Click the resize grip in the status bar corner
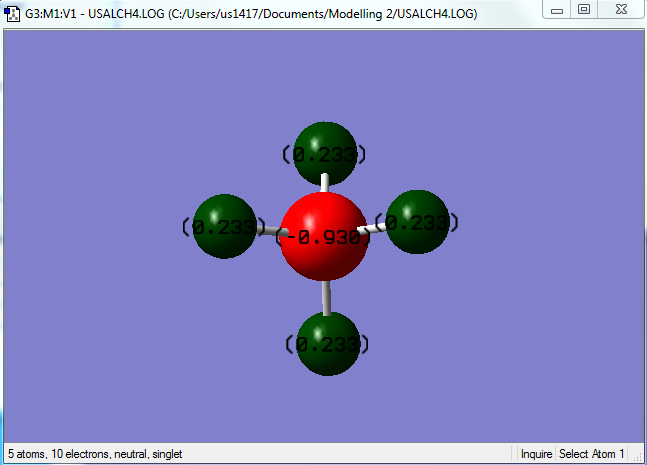The height and width of the screenshot is (465, 647). tap(638, 456)
